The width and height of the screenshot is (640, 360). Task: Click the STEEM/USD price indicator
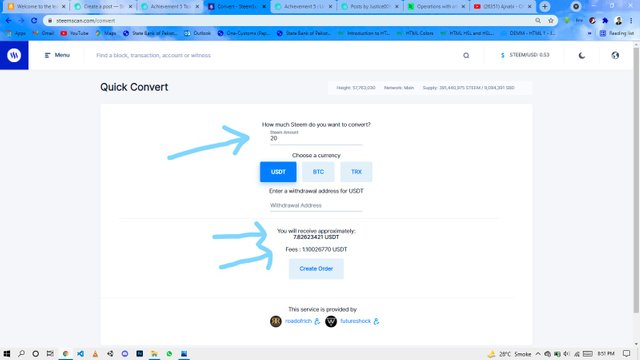[x=525, y=55]
